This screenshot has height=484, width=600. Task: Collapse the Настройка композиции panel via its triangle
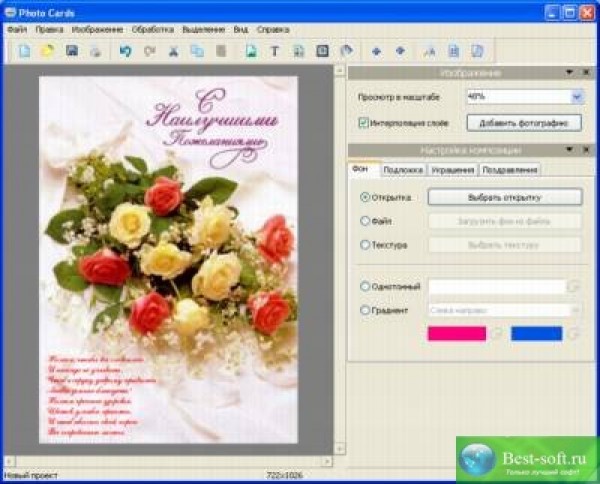pyautogui.click(x=569, y=150)
